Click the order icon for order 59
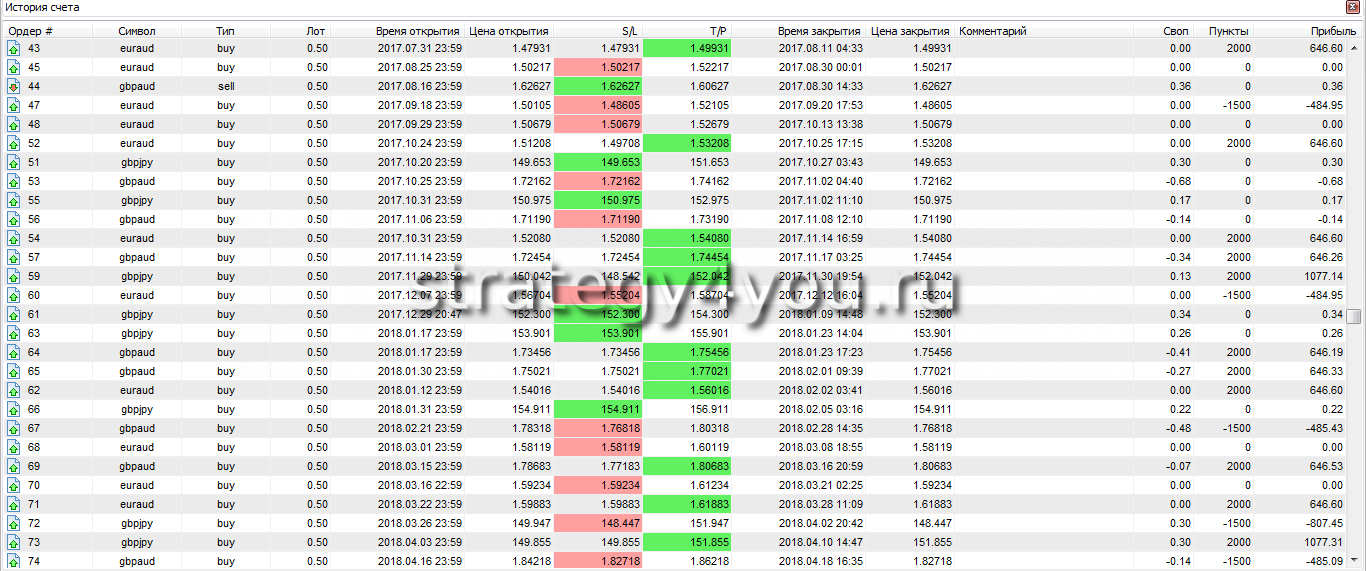The width and height of the screenshot is (1366, 571). point(14,276)
